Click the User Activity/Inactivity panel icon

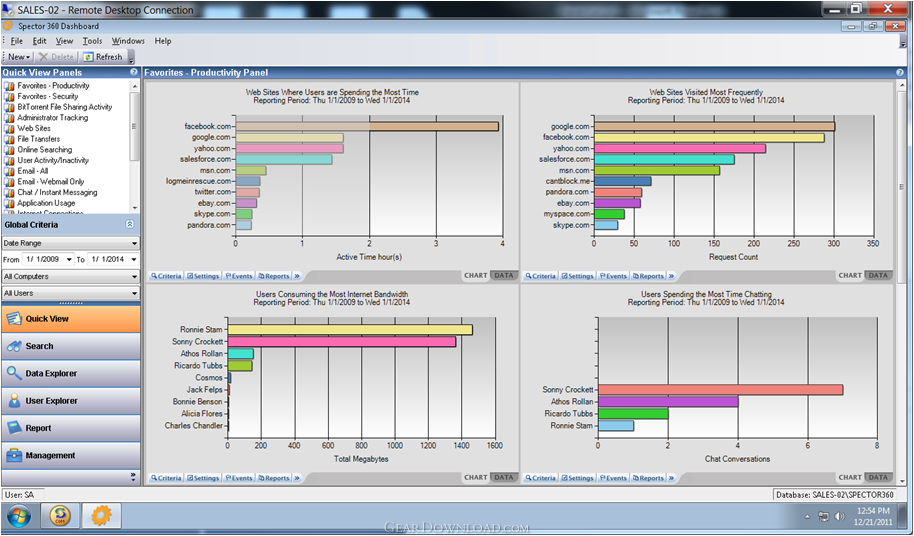coord(9,161)
